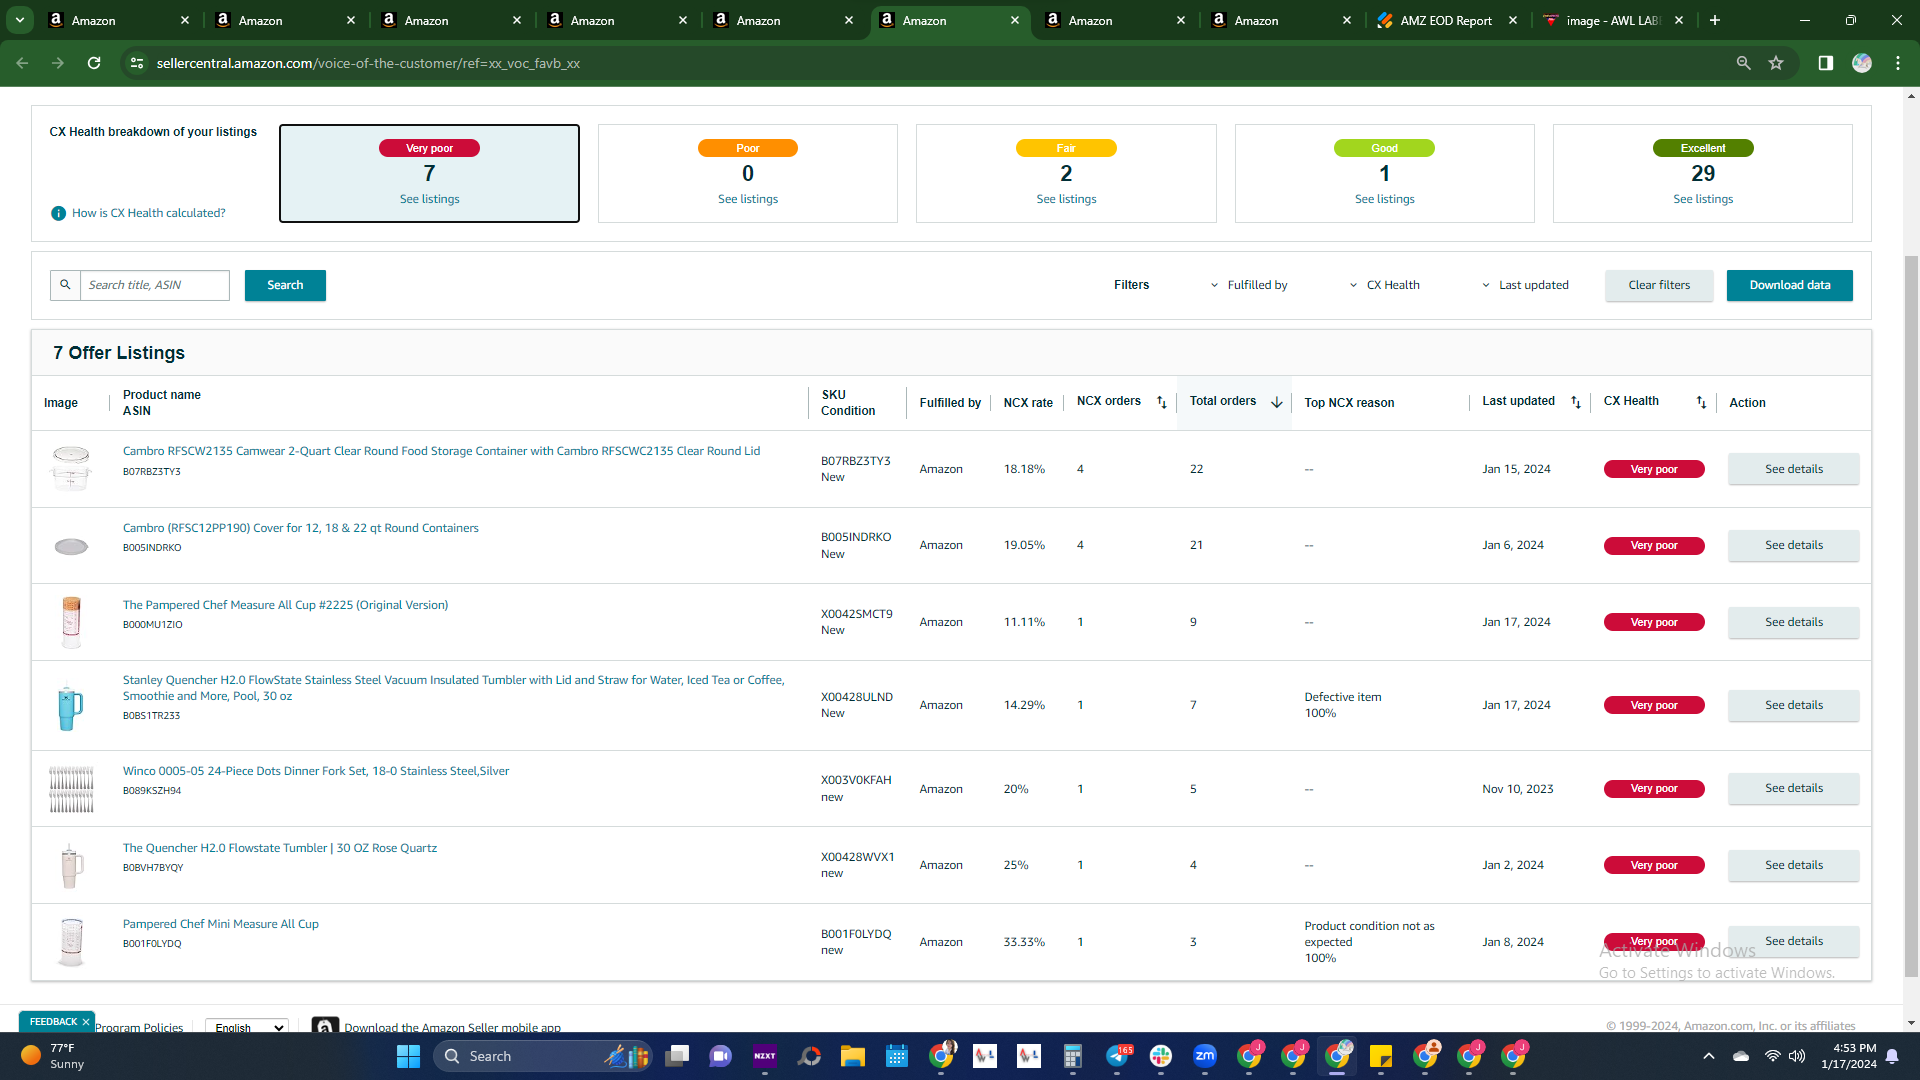Viewport: 1920px width, 1080px height.
Task: Toggle the browser side panel icon
Action: (x=1825, y=63)
